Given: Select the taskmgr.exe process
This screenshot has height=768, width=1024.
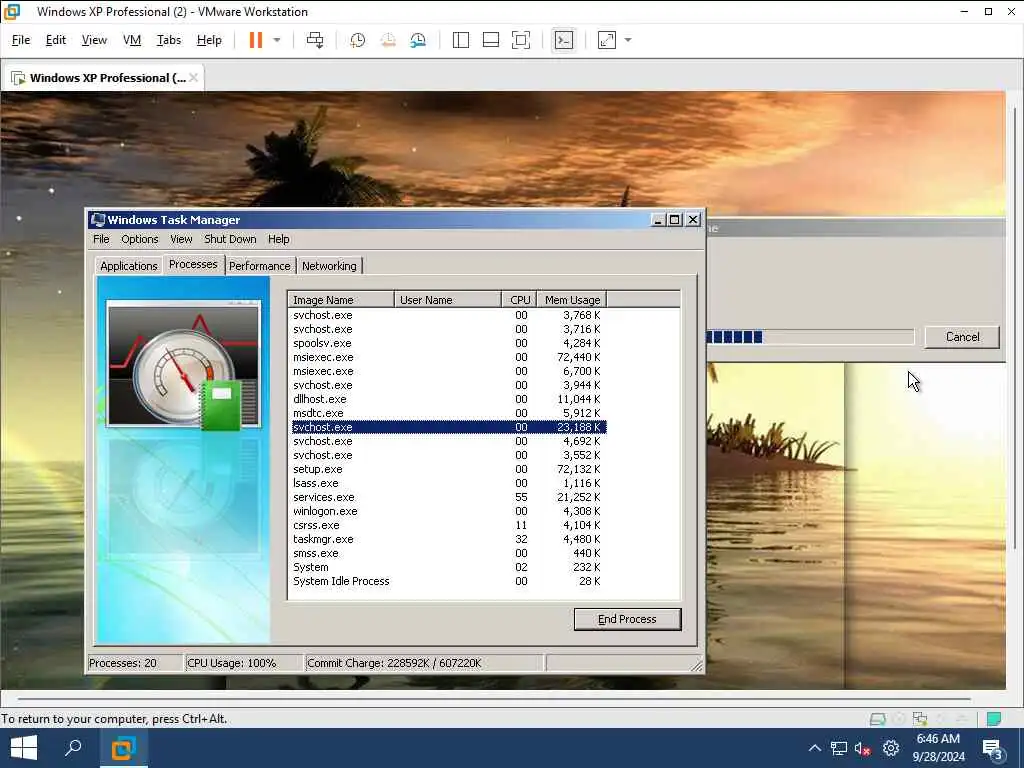Looking at the screenshot, I should (449, 539).
